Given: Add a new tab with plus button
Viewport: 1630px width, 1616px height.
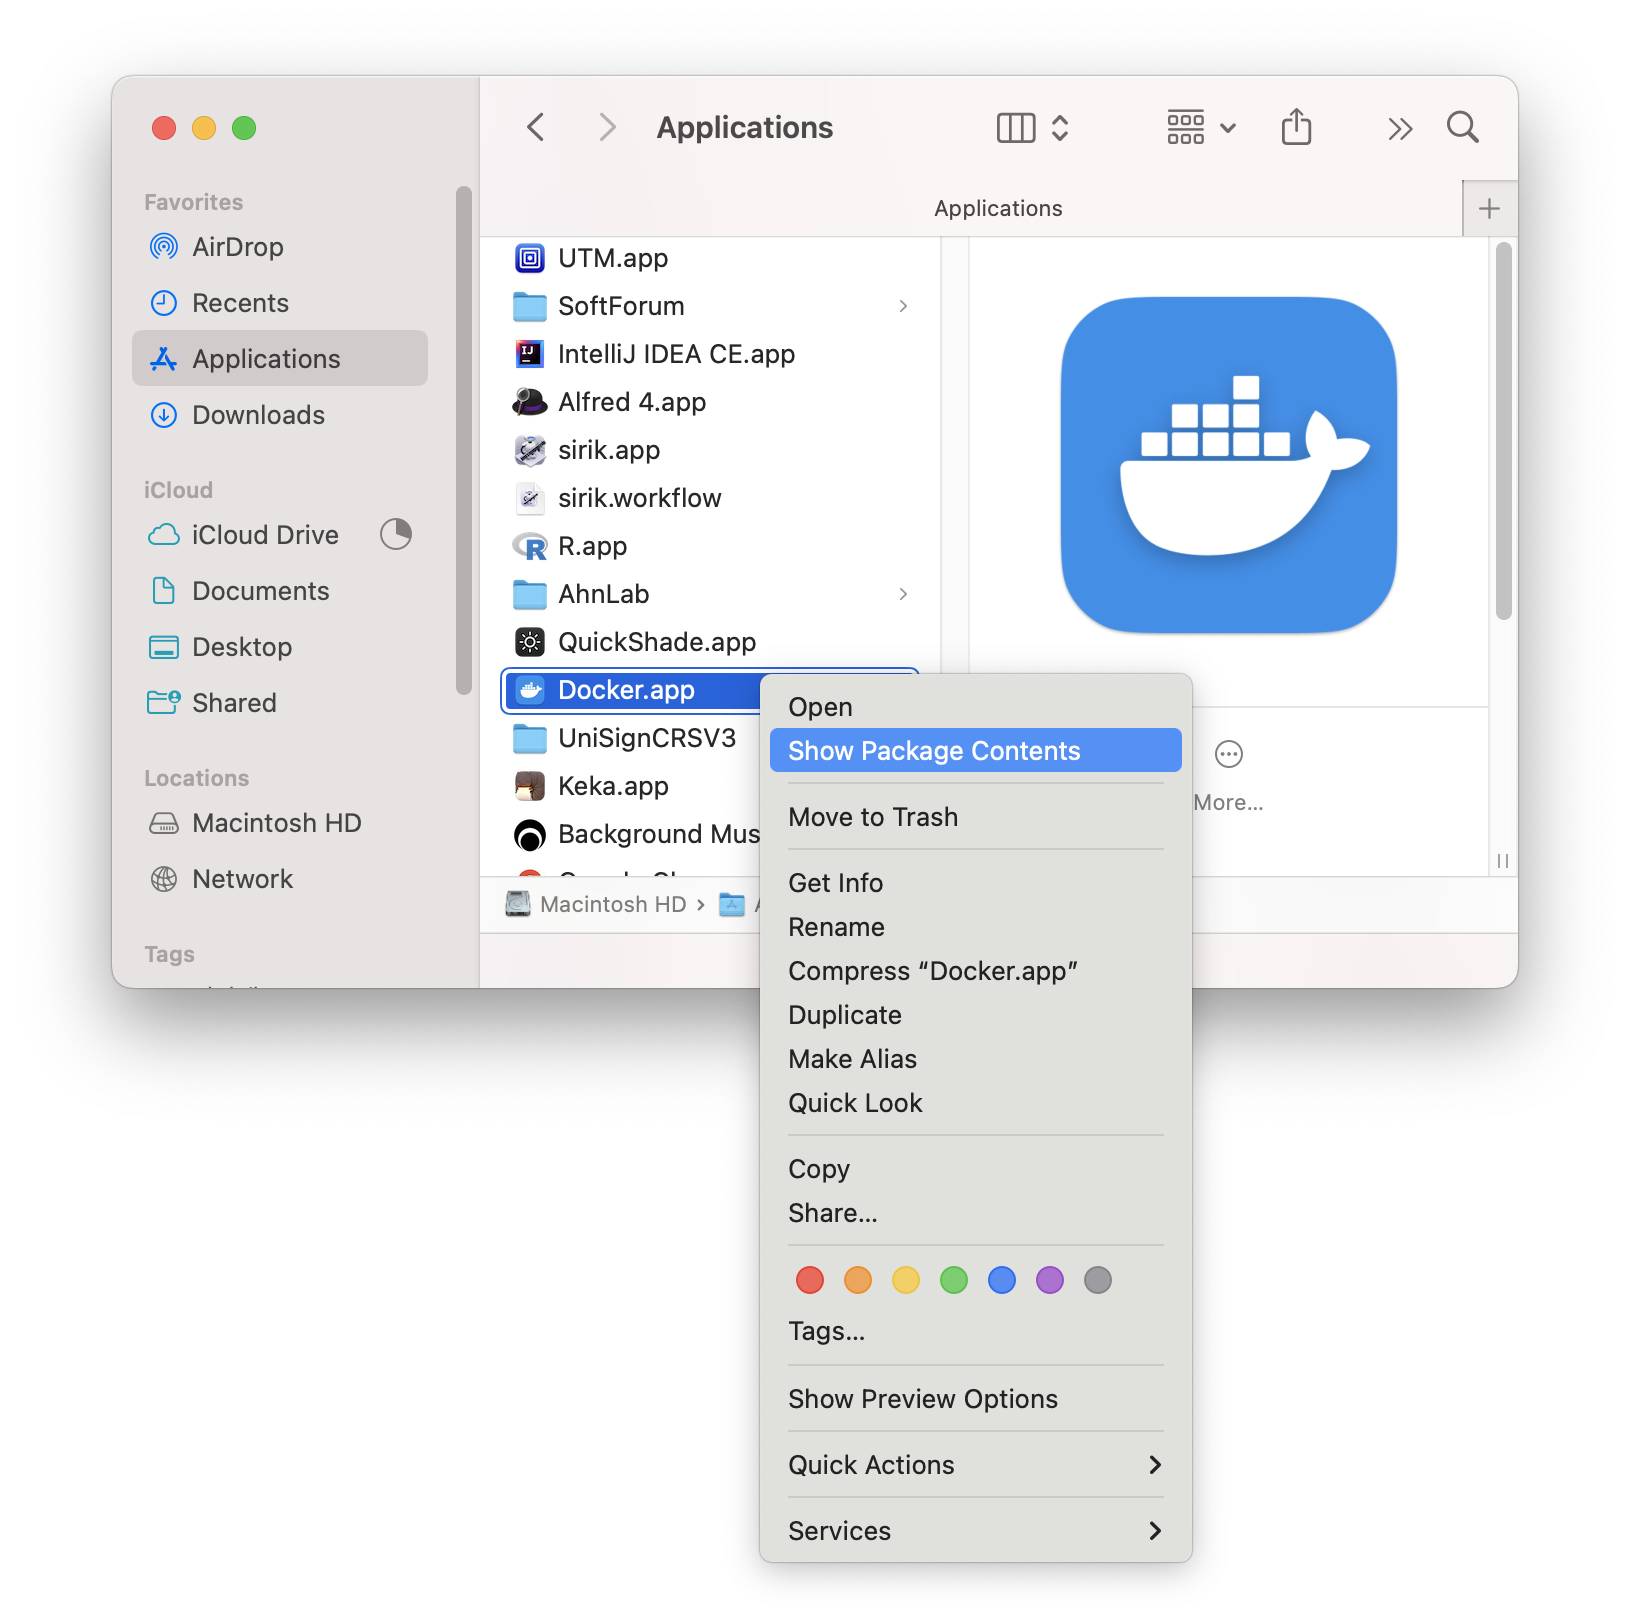Looking at the screenshot, I should [1489, 208].
